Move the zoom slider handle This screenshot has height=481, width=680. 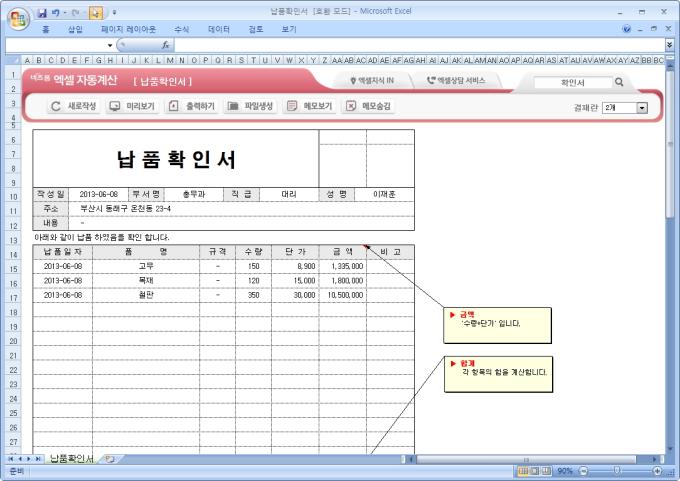pos(617,471)
